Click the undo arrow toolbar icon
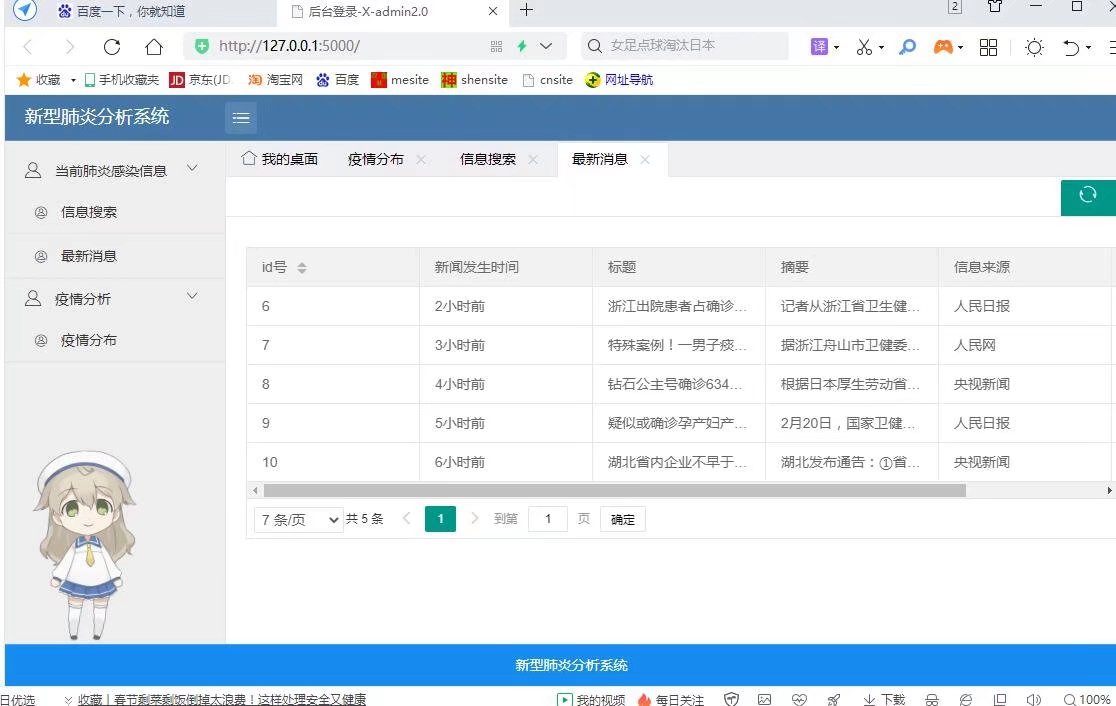 (1071, 47)
